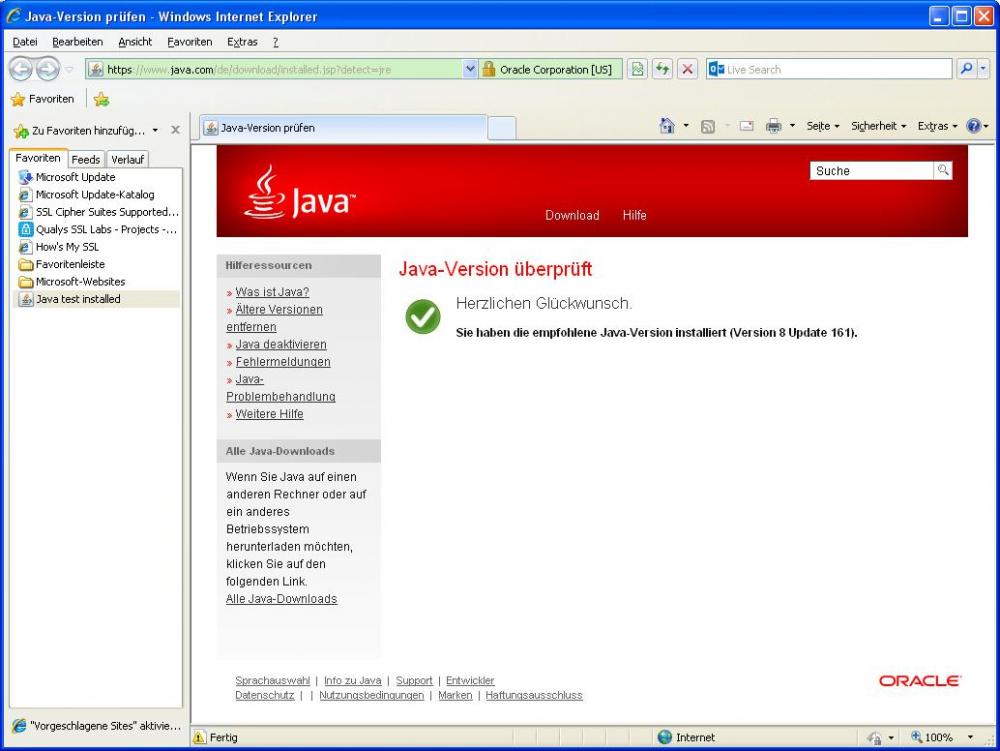
Task: Click the Oracle Corporation security lock icon
Action: pyautogui.click(x=489, y=69)
